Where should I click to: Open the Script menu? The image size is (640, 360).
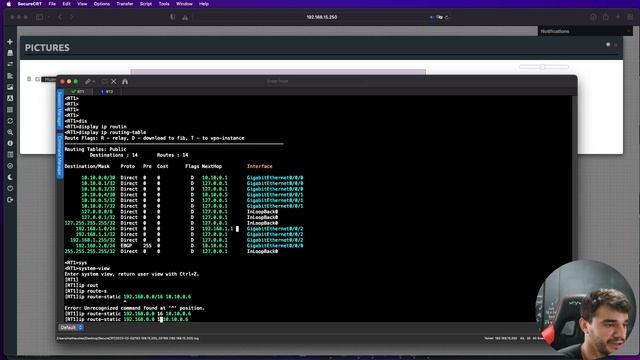pyautogui.click(x=146, y=4)
